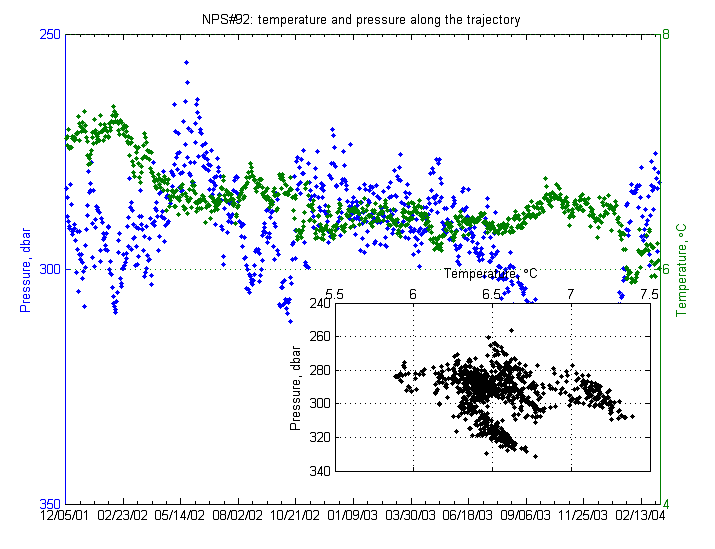Select the 02/23/02 date tick label

click(124, 517)
